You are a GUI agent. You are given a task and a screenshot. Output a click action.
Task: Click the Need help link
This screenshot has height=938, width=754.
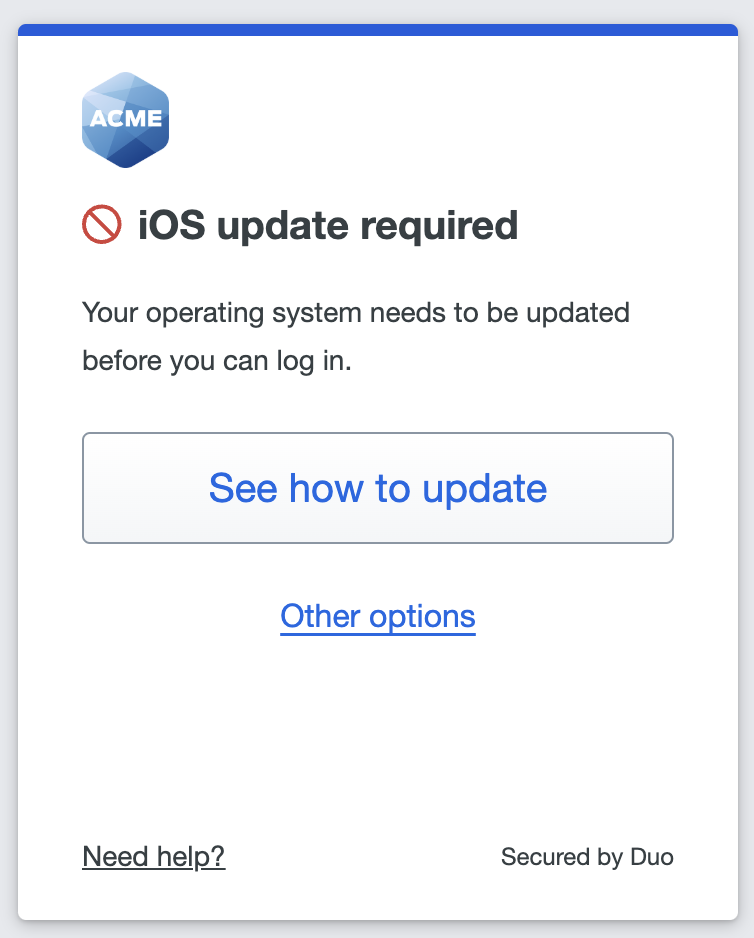click(154, 856)
